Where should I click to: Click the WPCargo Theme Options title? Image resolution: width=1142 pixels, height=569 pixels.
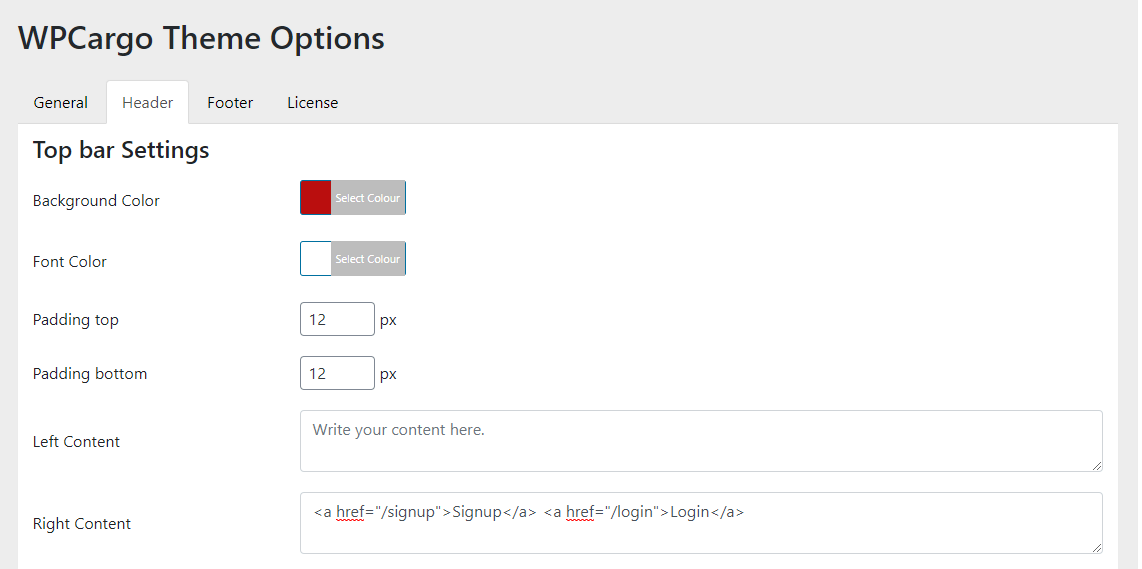click(x=201, y=38)
